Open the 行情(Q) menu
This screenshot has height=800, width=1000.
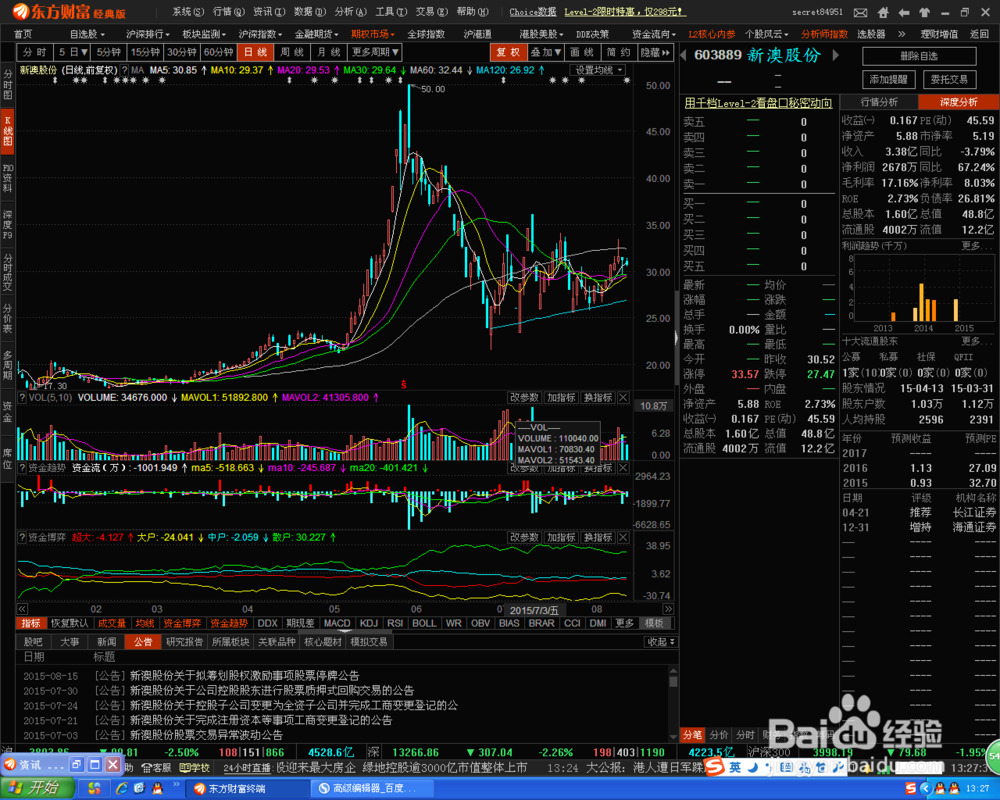coord(228,11)
